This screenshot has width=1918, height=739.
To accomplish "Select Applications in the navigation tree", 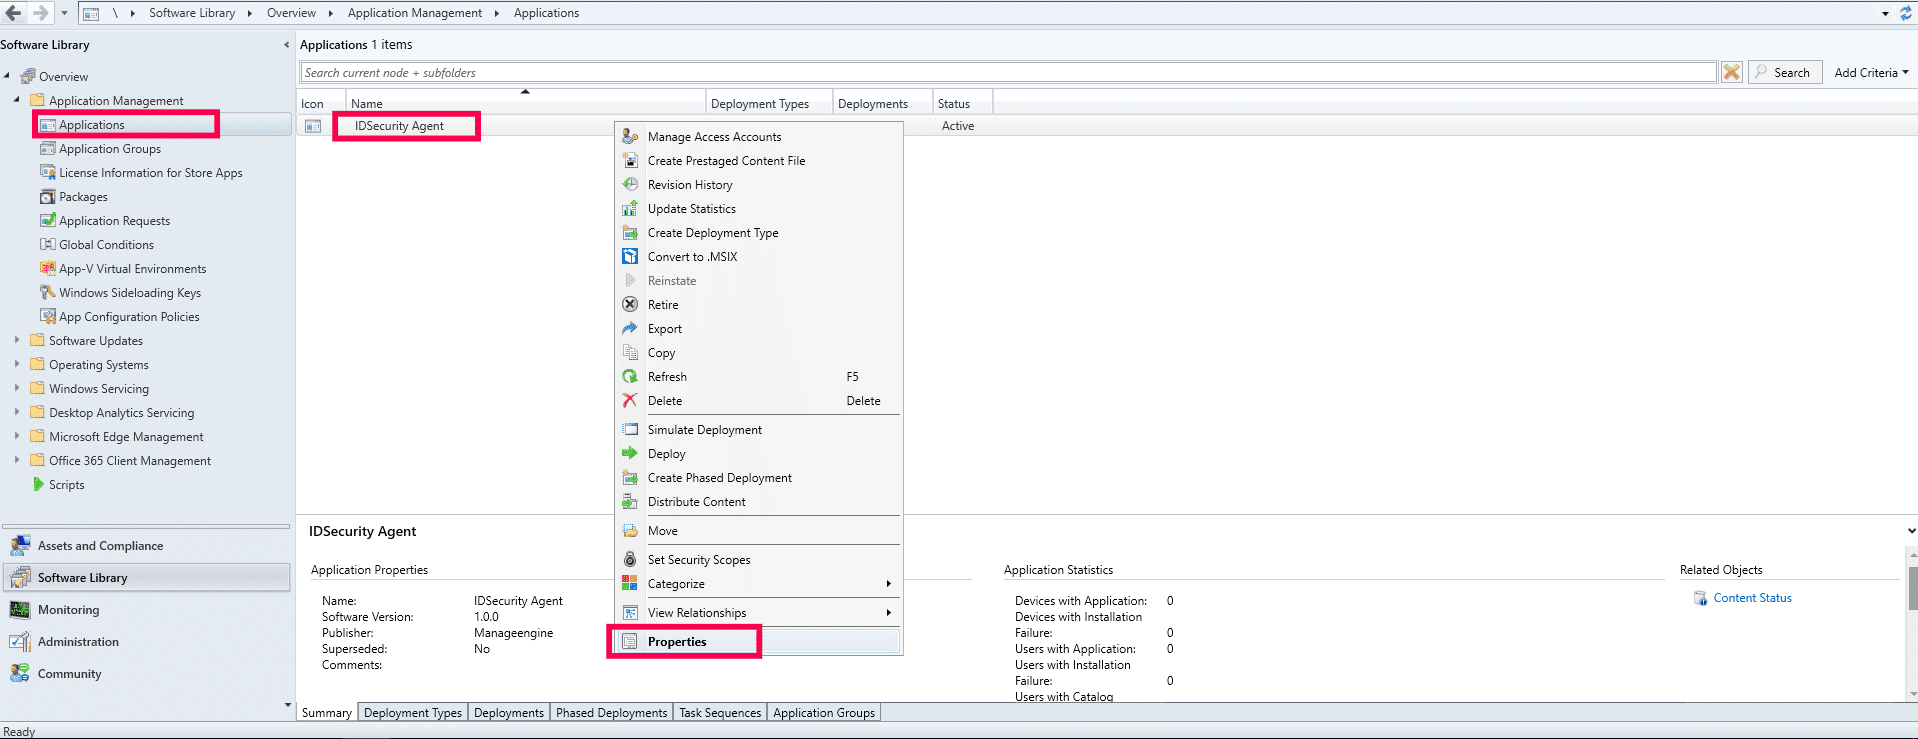I will click(91, 125).
